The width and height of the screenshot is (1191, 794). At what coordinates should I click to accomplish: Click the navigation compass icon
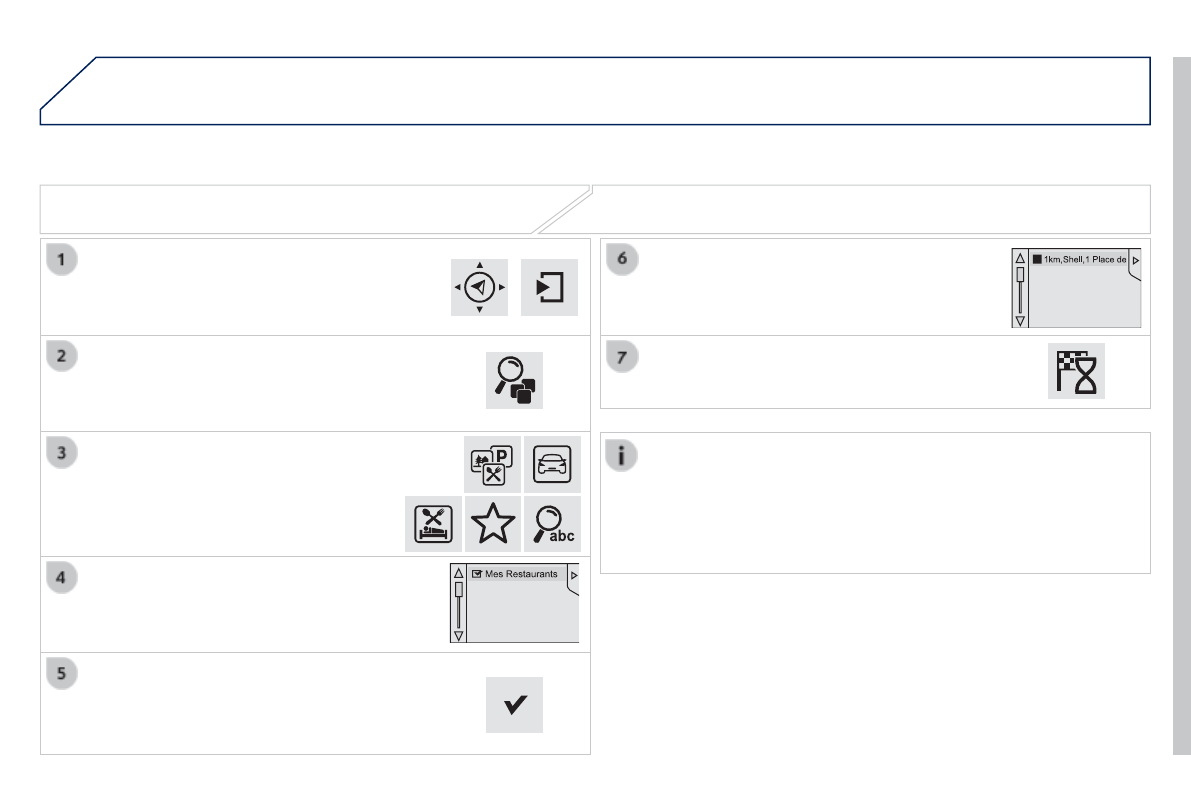[x=480, y=287]
